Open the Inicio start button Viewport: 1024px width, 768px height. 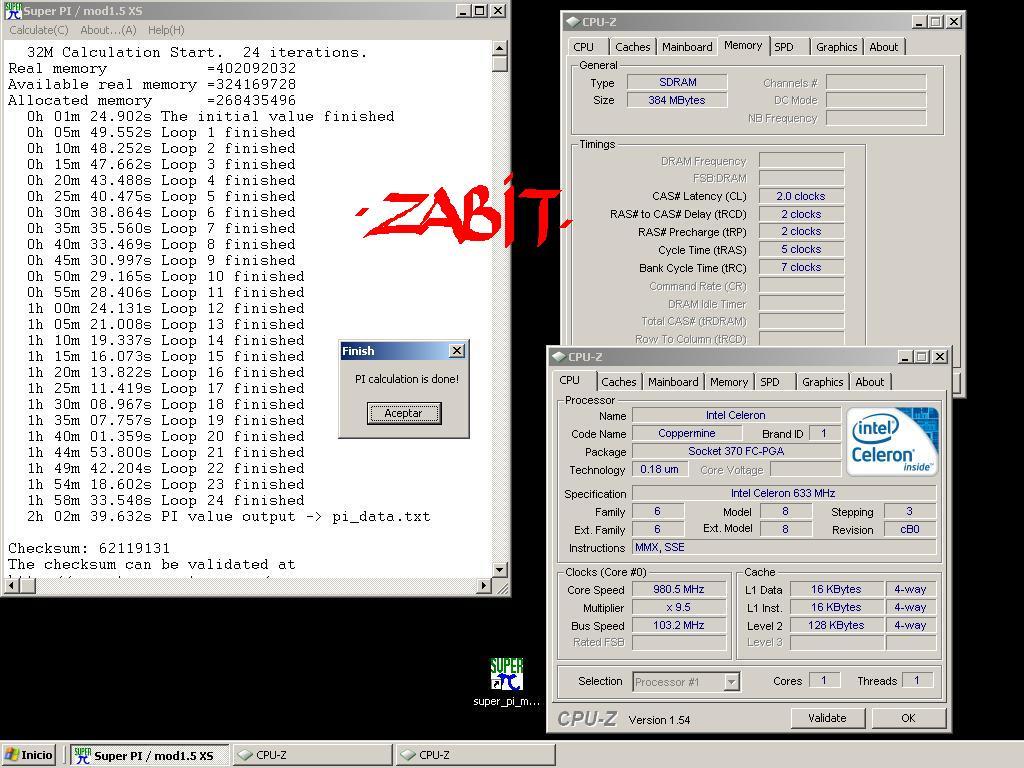click(29, 755)
